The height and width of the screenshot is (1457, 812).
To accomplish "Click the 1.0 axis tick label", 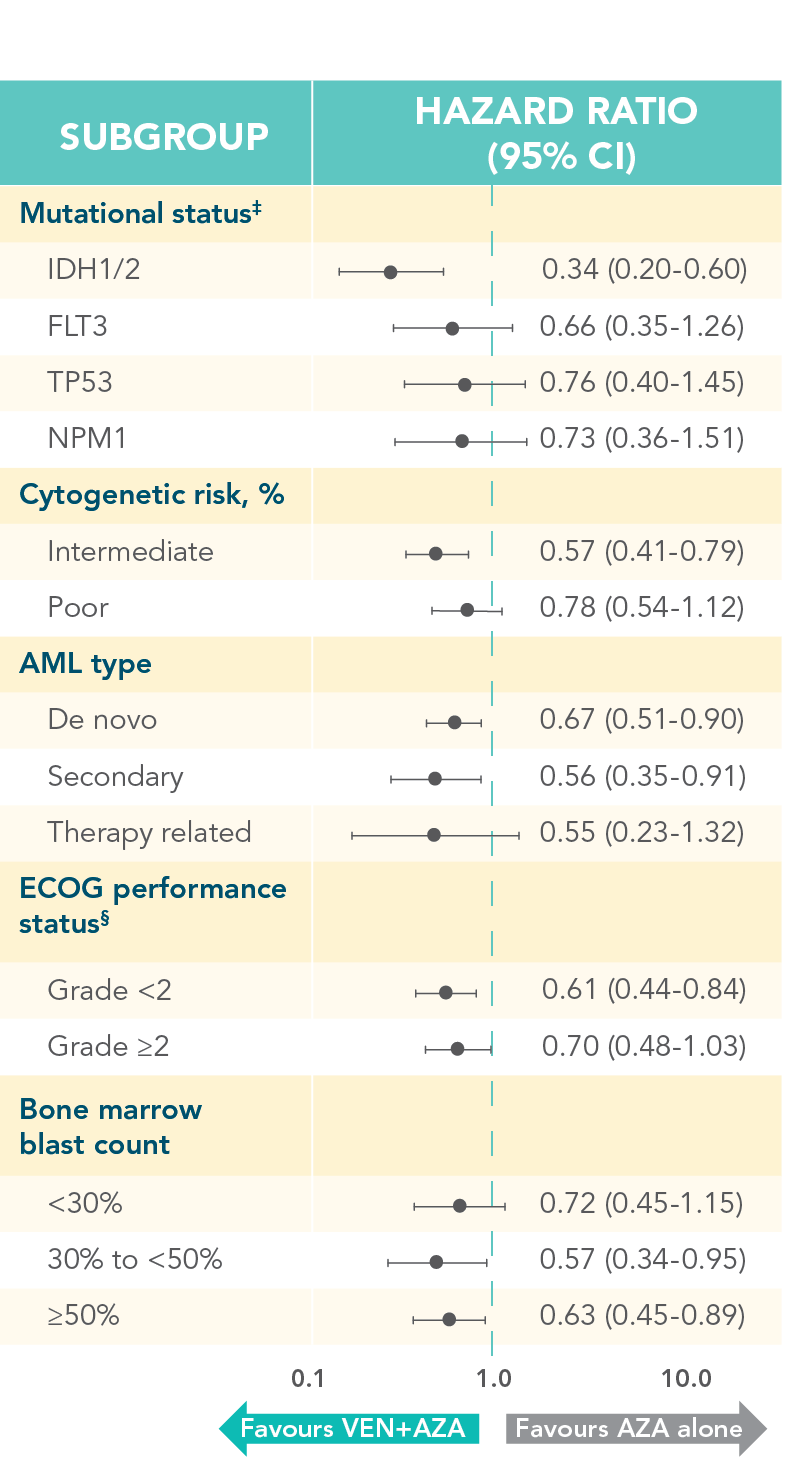I will pyautogui.click(x=493, y=1379).
